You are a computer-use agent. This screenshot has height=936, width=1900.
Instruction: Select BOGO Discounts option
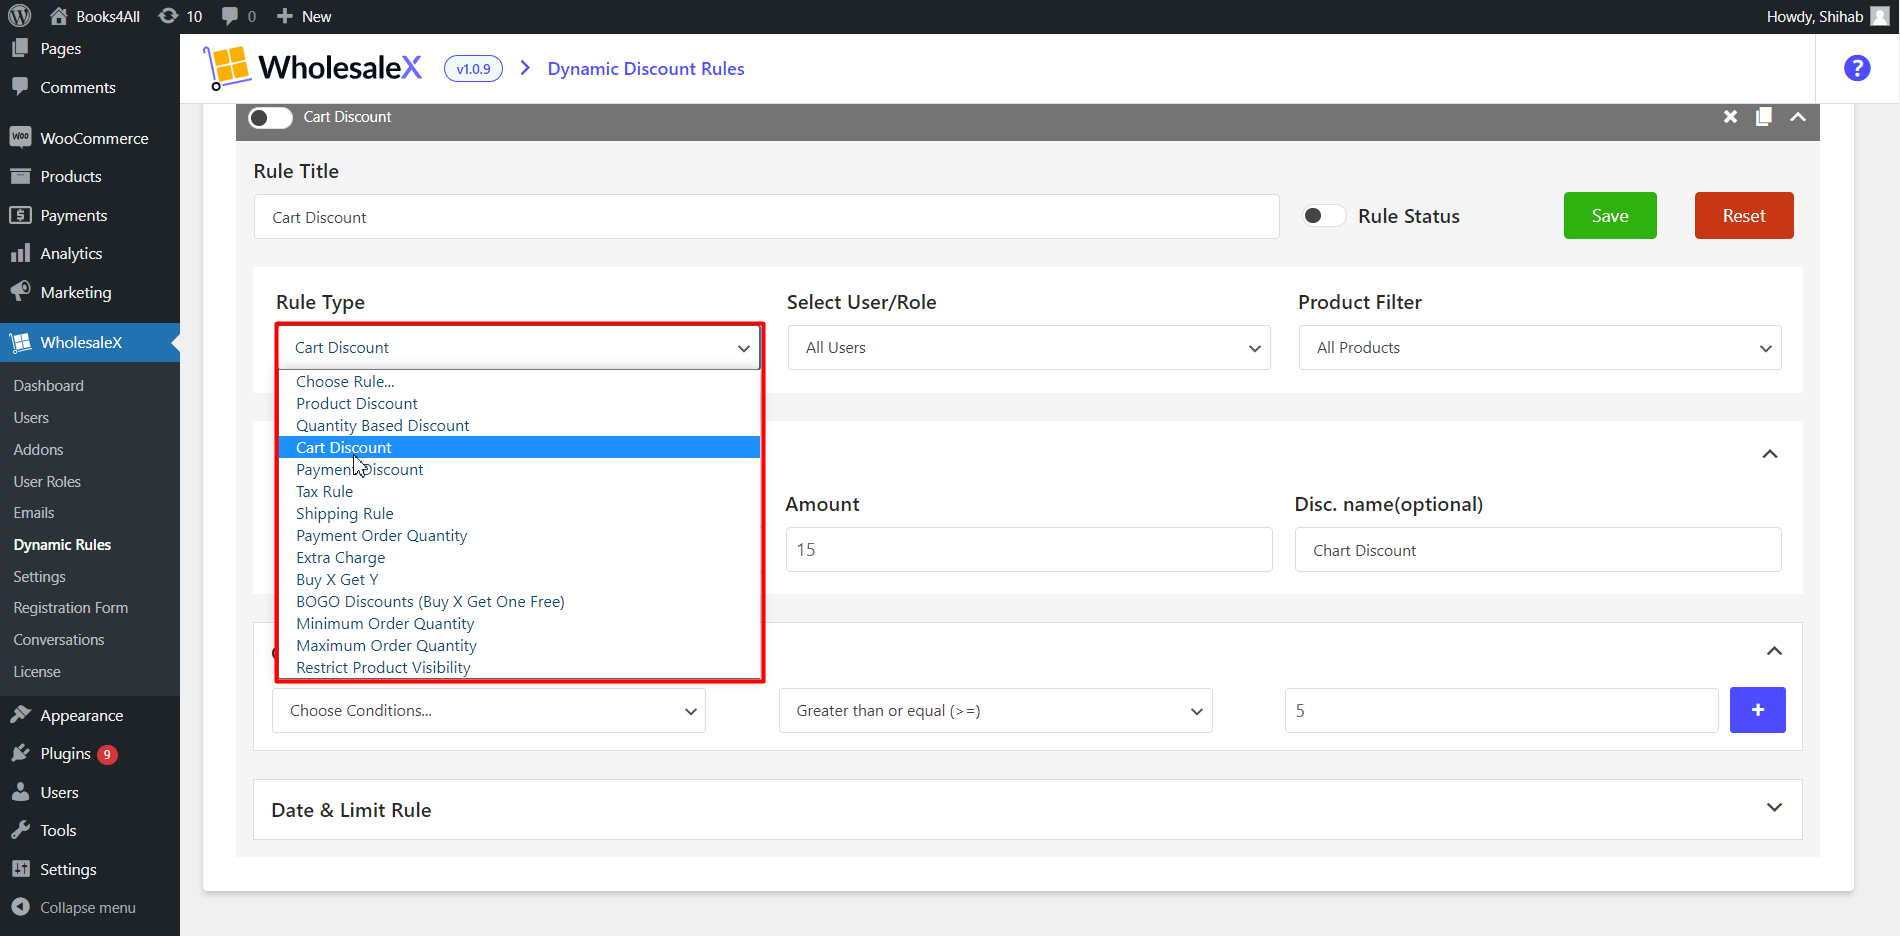[x=519, y=601]
